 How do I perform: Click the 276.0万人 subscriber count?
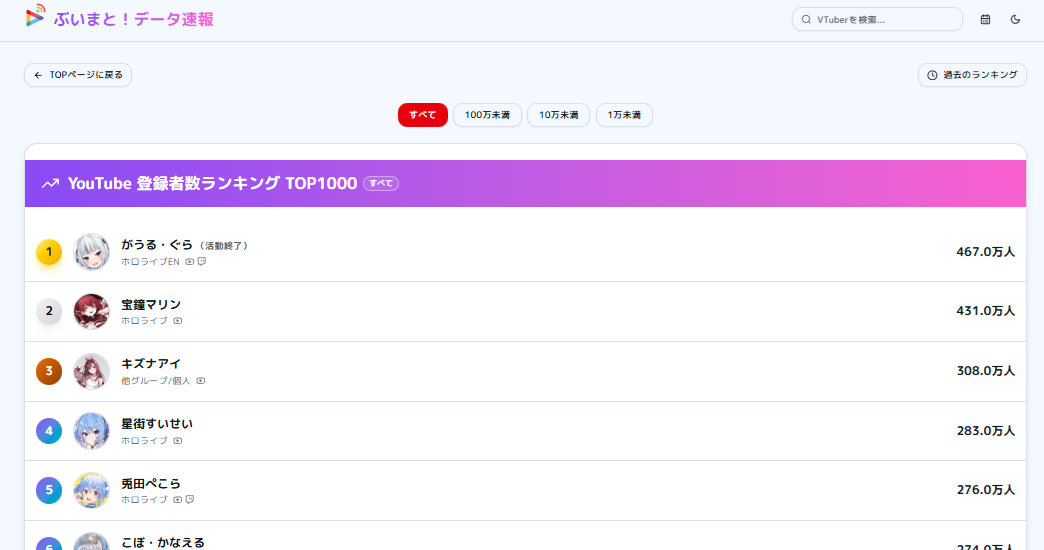point(985,490)
